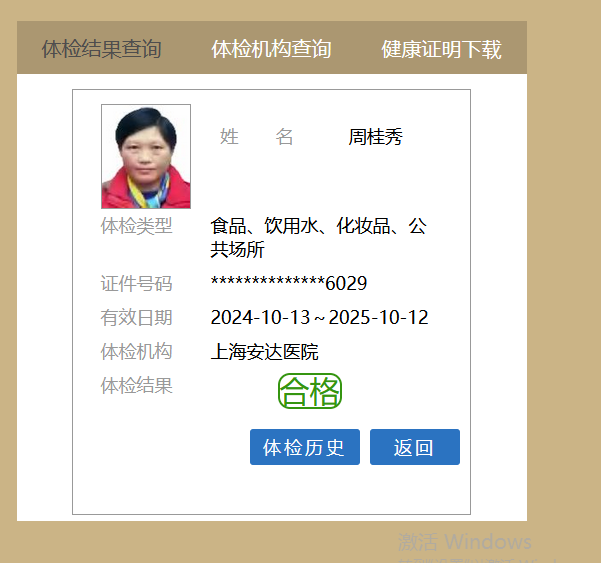Click the 激活 Windows watermark text

465,542
